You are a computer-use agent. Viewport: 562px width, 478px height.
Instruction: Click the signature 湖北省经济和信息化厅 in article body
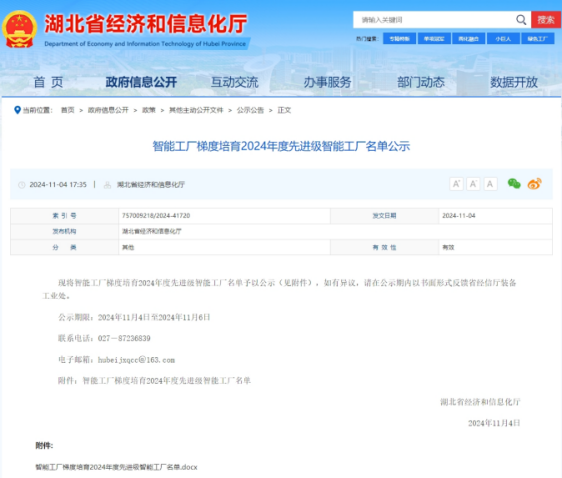click(480, 402)
